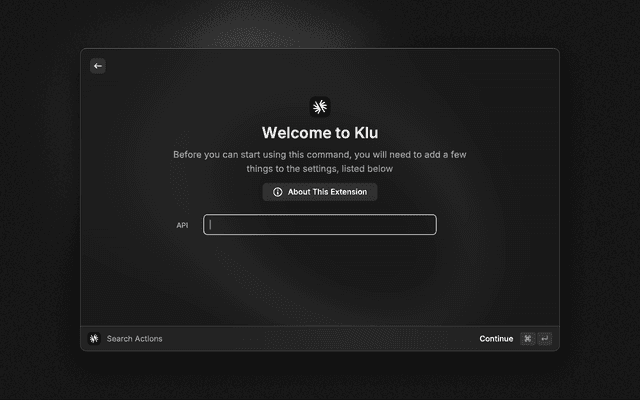
Task: Click the Return key shortcut icon
Action: click(x=545, y=339)
